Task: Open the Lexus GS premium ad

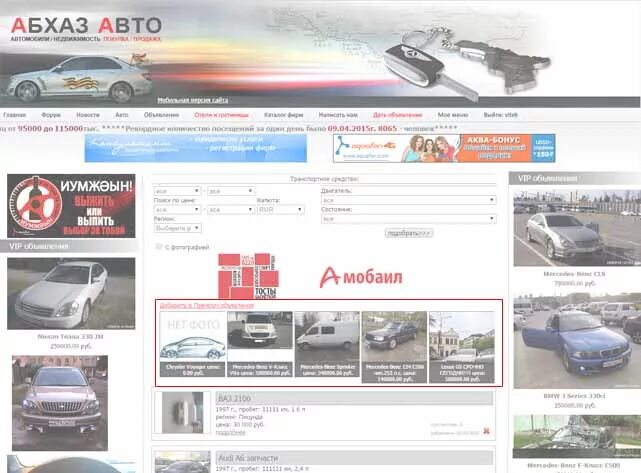Action: tap(462, 347)
